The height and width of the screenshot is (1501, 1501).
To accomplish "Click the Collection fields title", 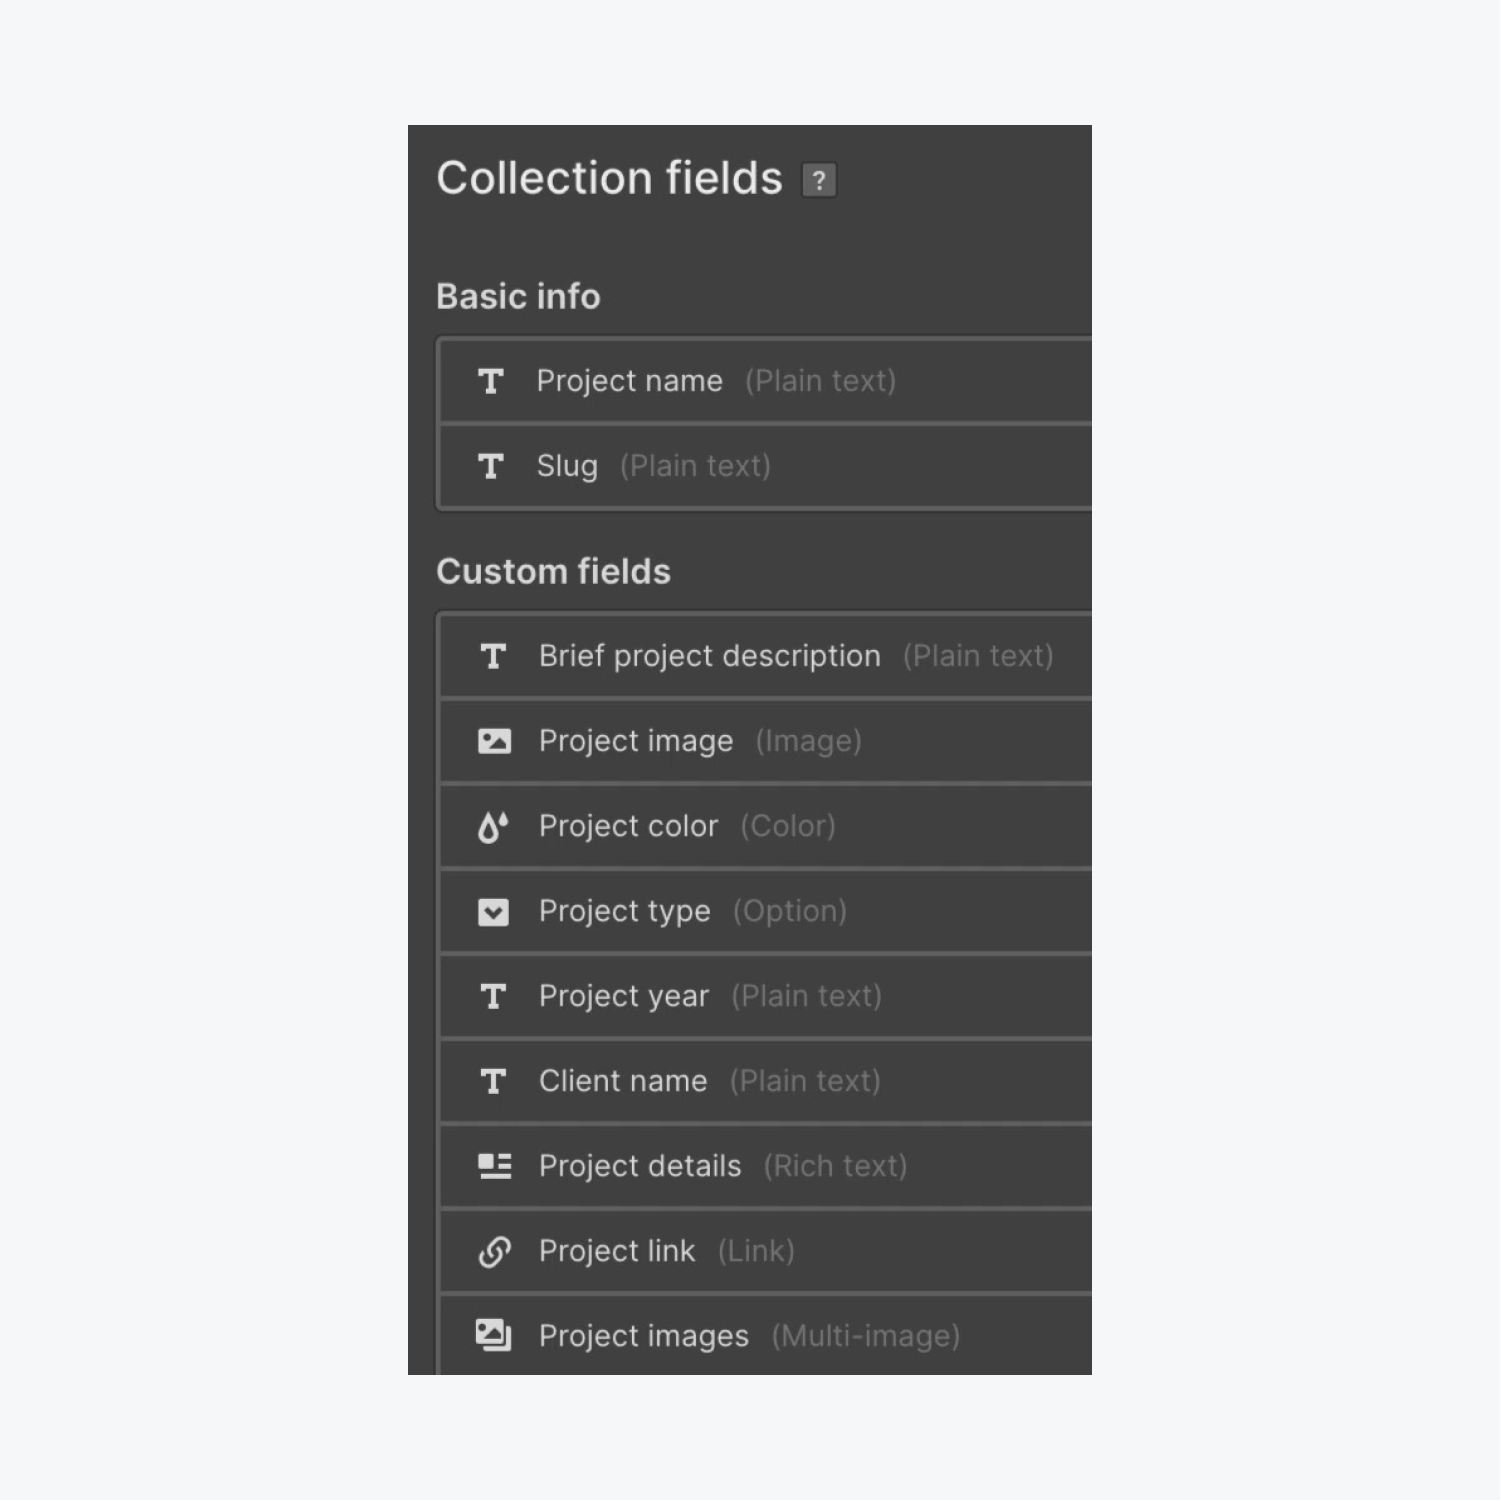I will click(609, 178).
